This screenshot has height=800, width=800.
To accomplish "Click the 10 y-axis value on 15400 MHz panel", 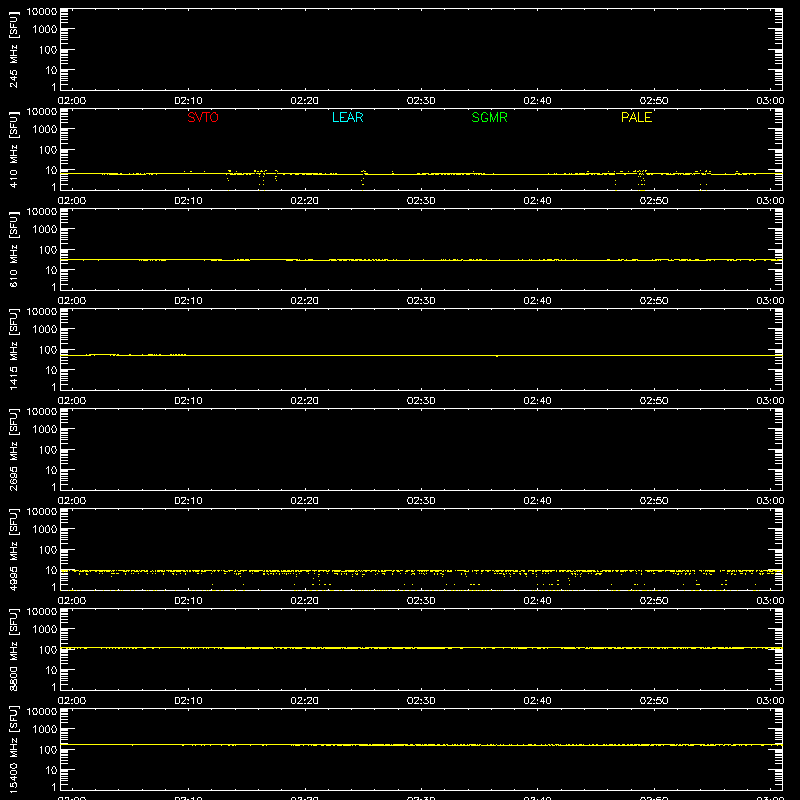I will [51, 770].
